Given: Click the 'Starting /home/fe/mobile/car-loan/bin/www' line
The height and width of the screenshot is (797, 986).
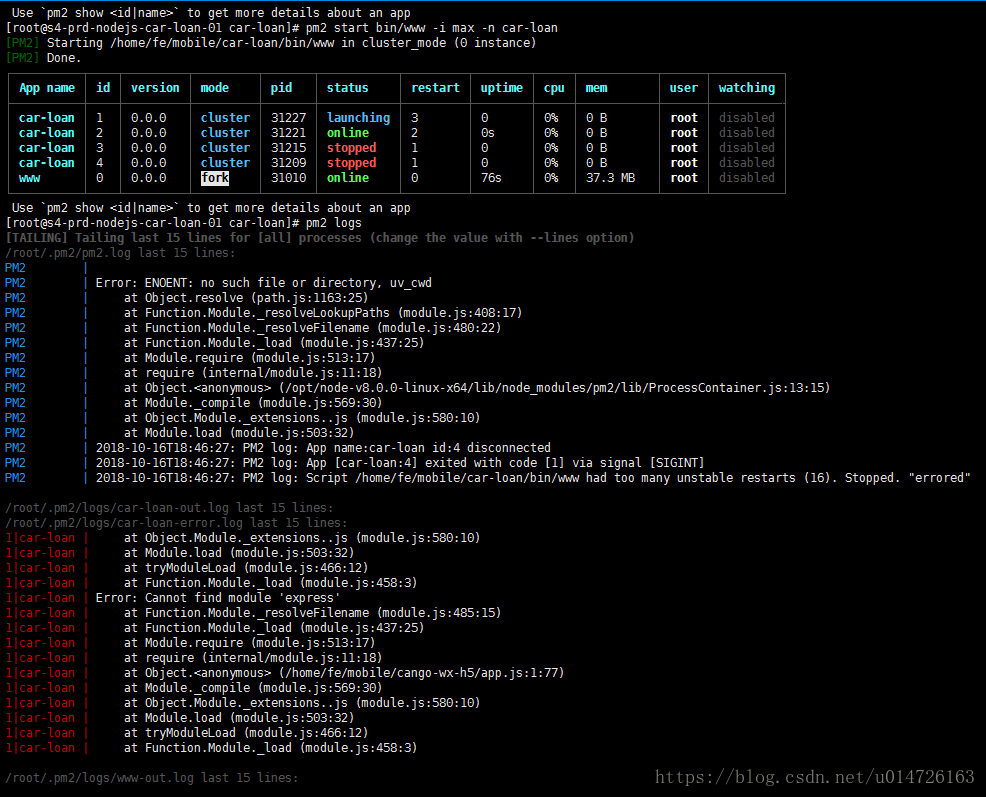Looking at the screenshot, I should coord(270,43).
